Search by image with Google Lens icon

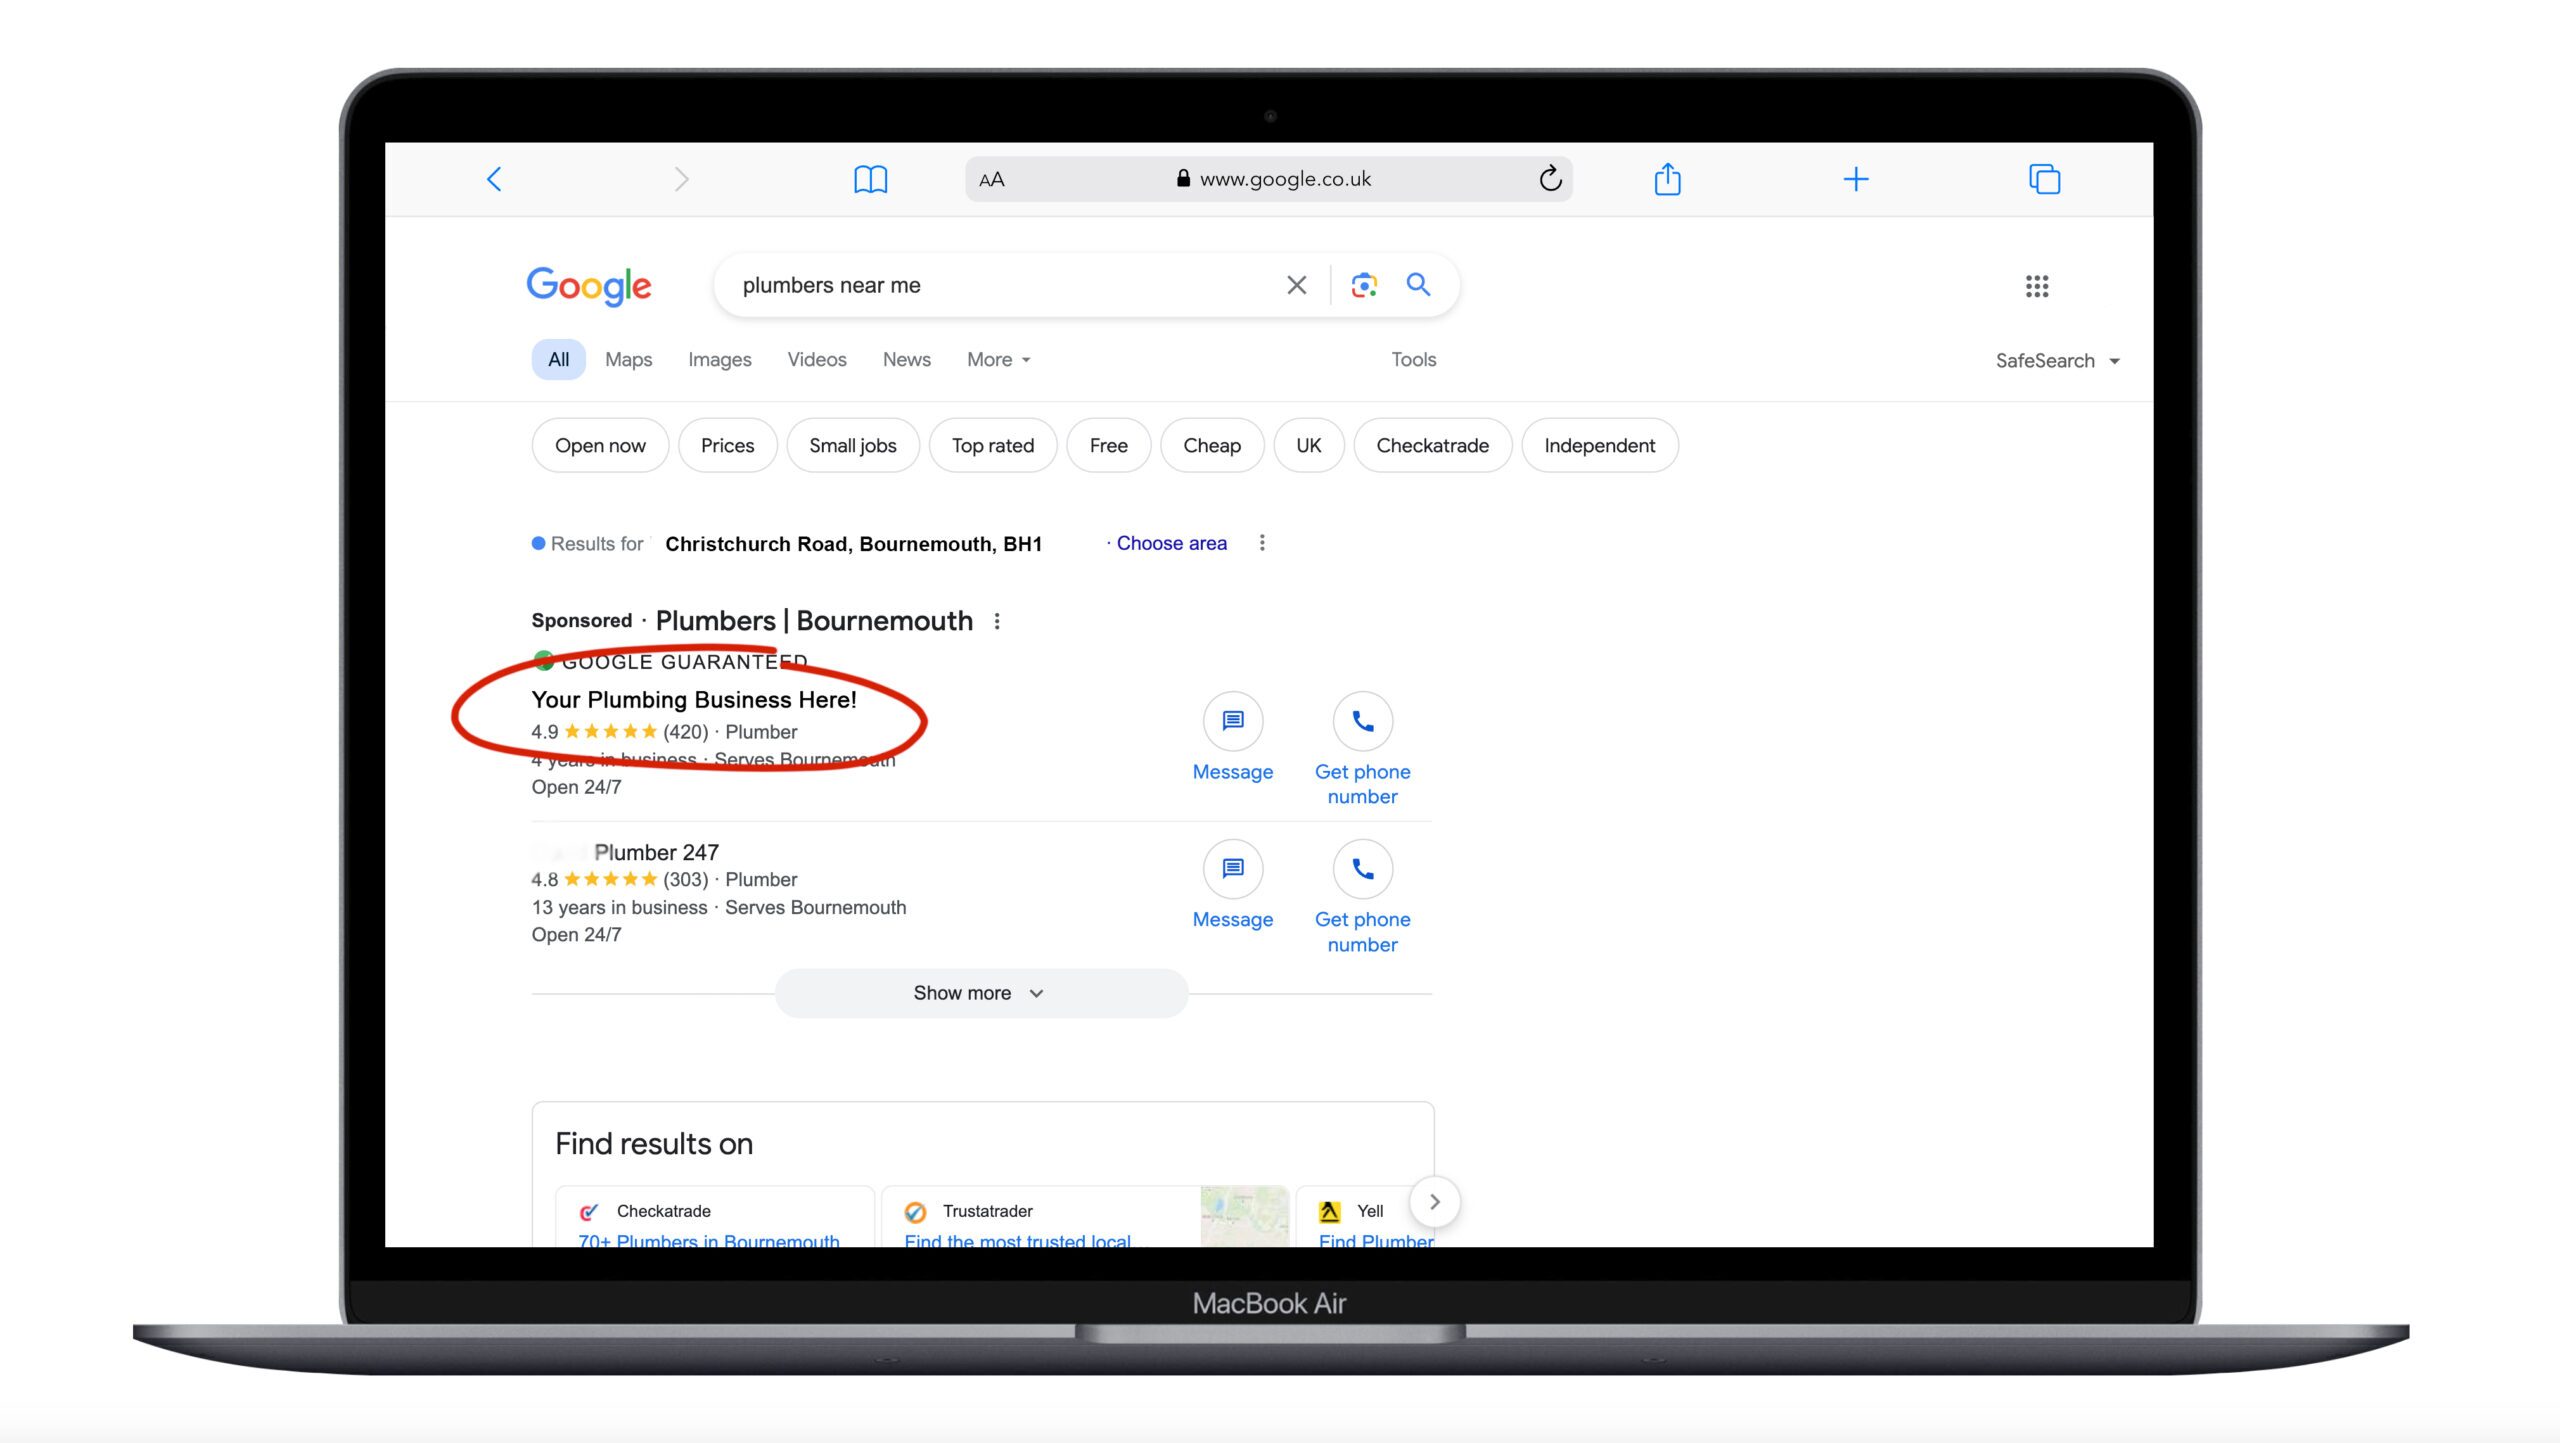1364,285
